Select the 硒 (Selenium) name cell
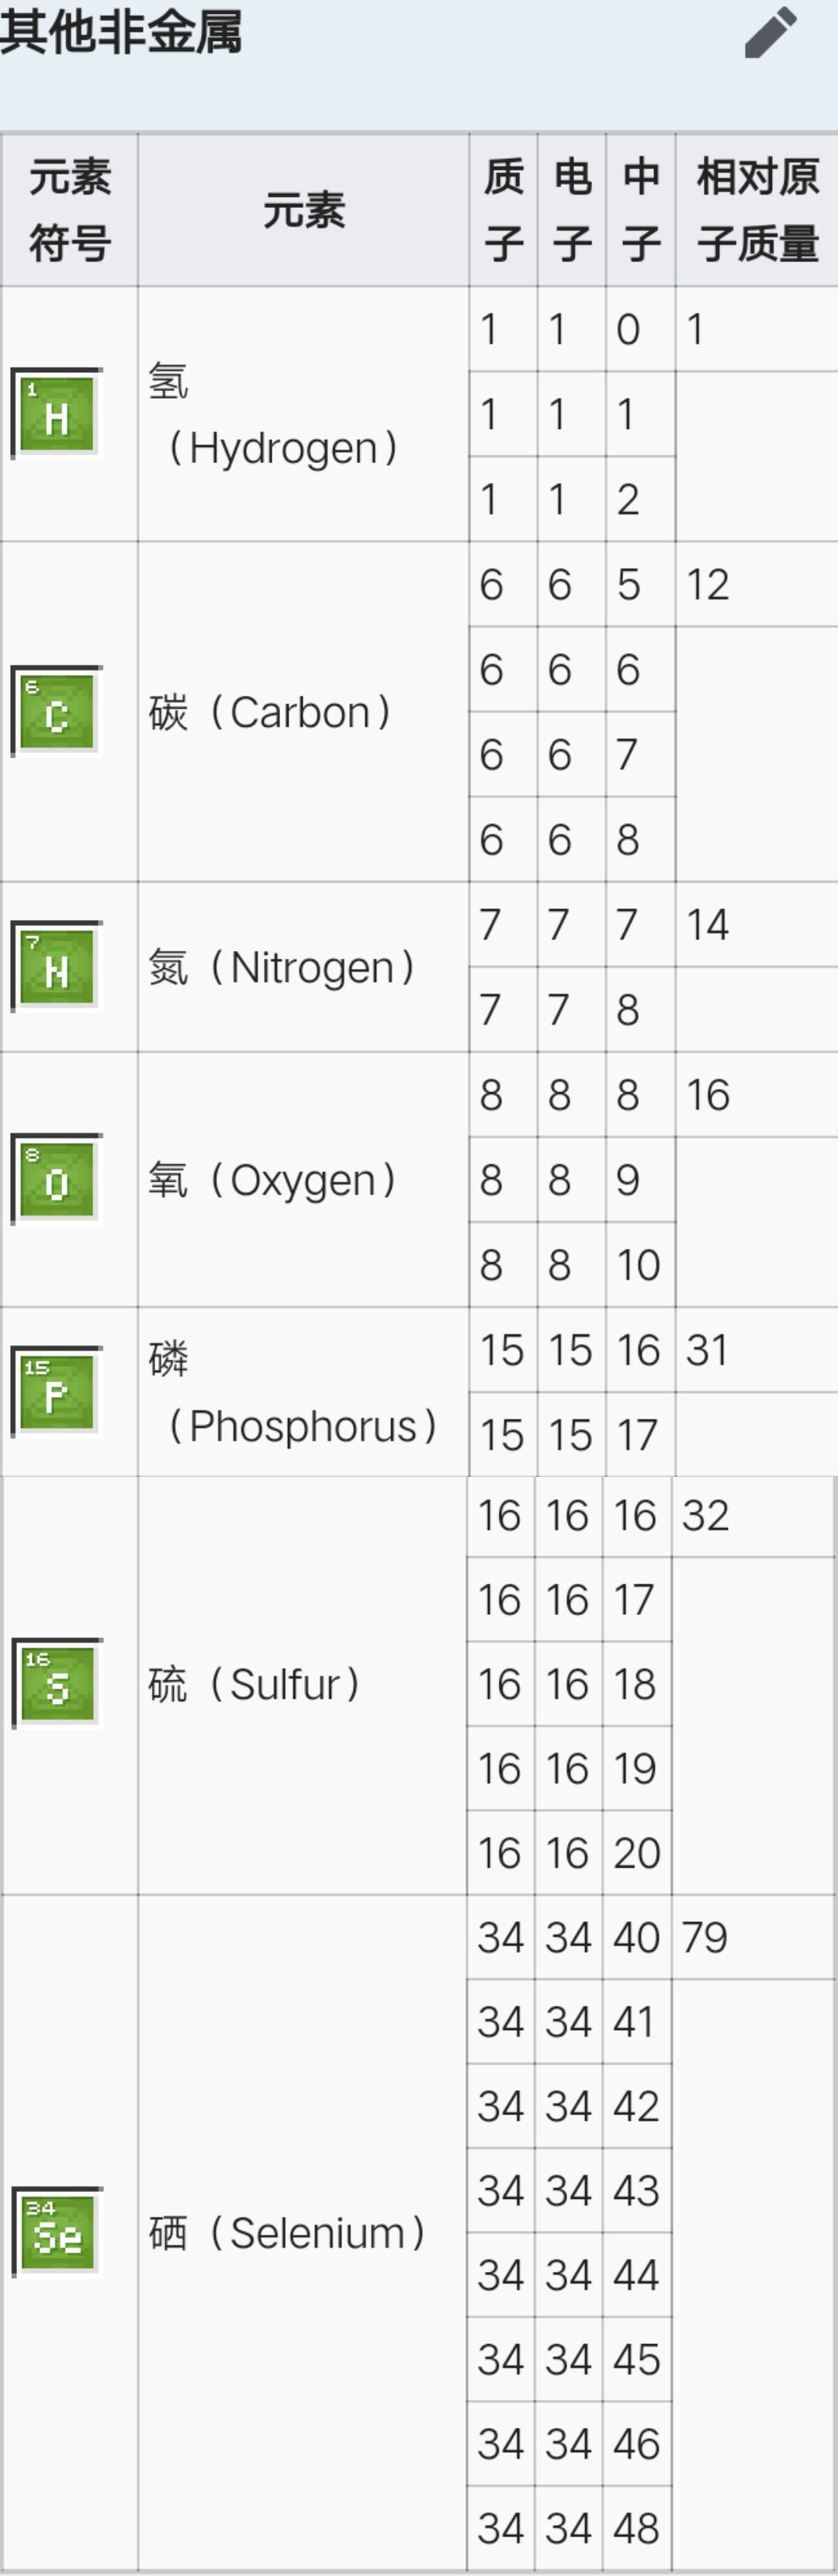 [302, 2233]
